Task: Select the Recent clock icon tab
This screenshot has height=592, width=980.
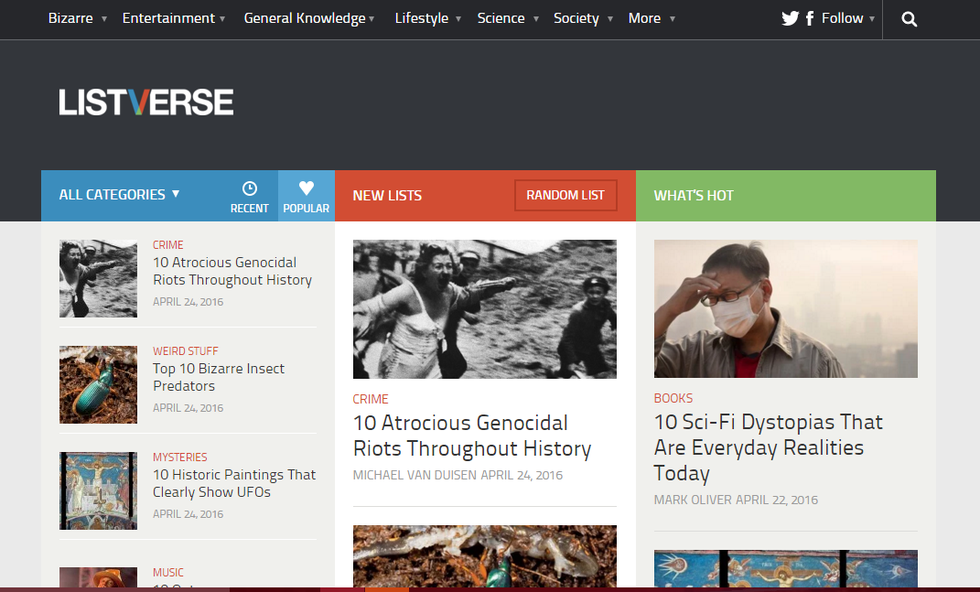Action: [x=249, y=196]
